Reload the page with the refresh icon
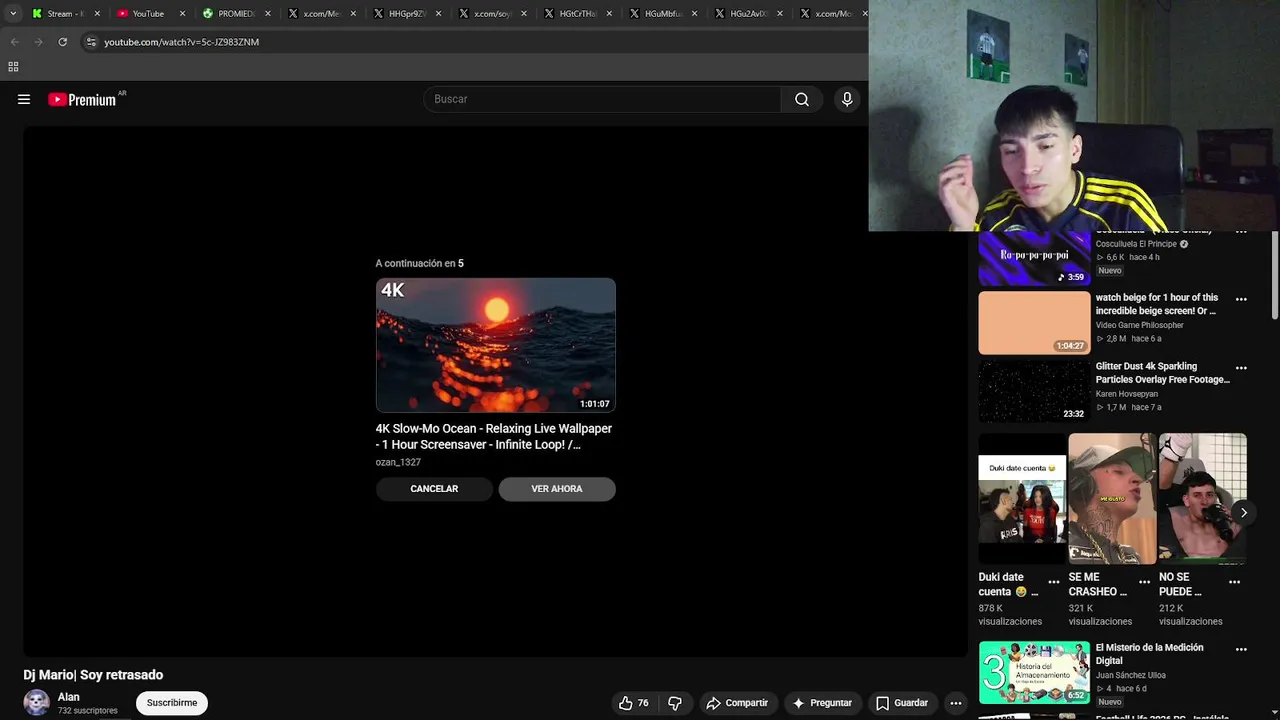Viewport: 1280px width, 720px height. tap(62, 42)
